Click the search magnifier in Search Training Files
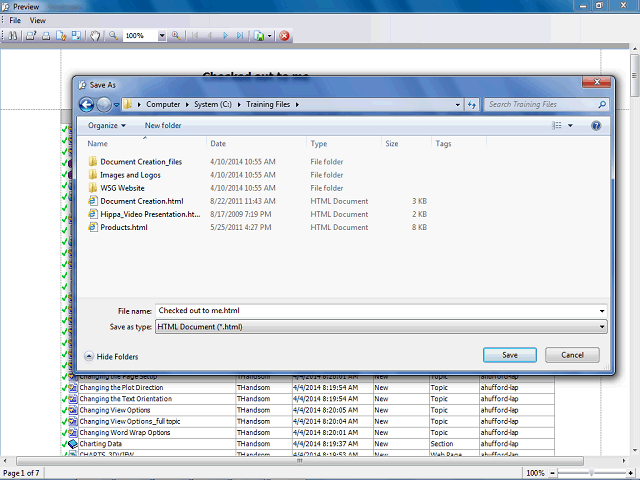Viewport: 640px width, 480px height. tap(602, 104)
